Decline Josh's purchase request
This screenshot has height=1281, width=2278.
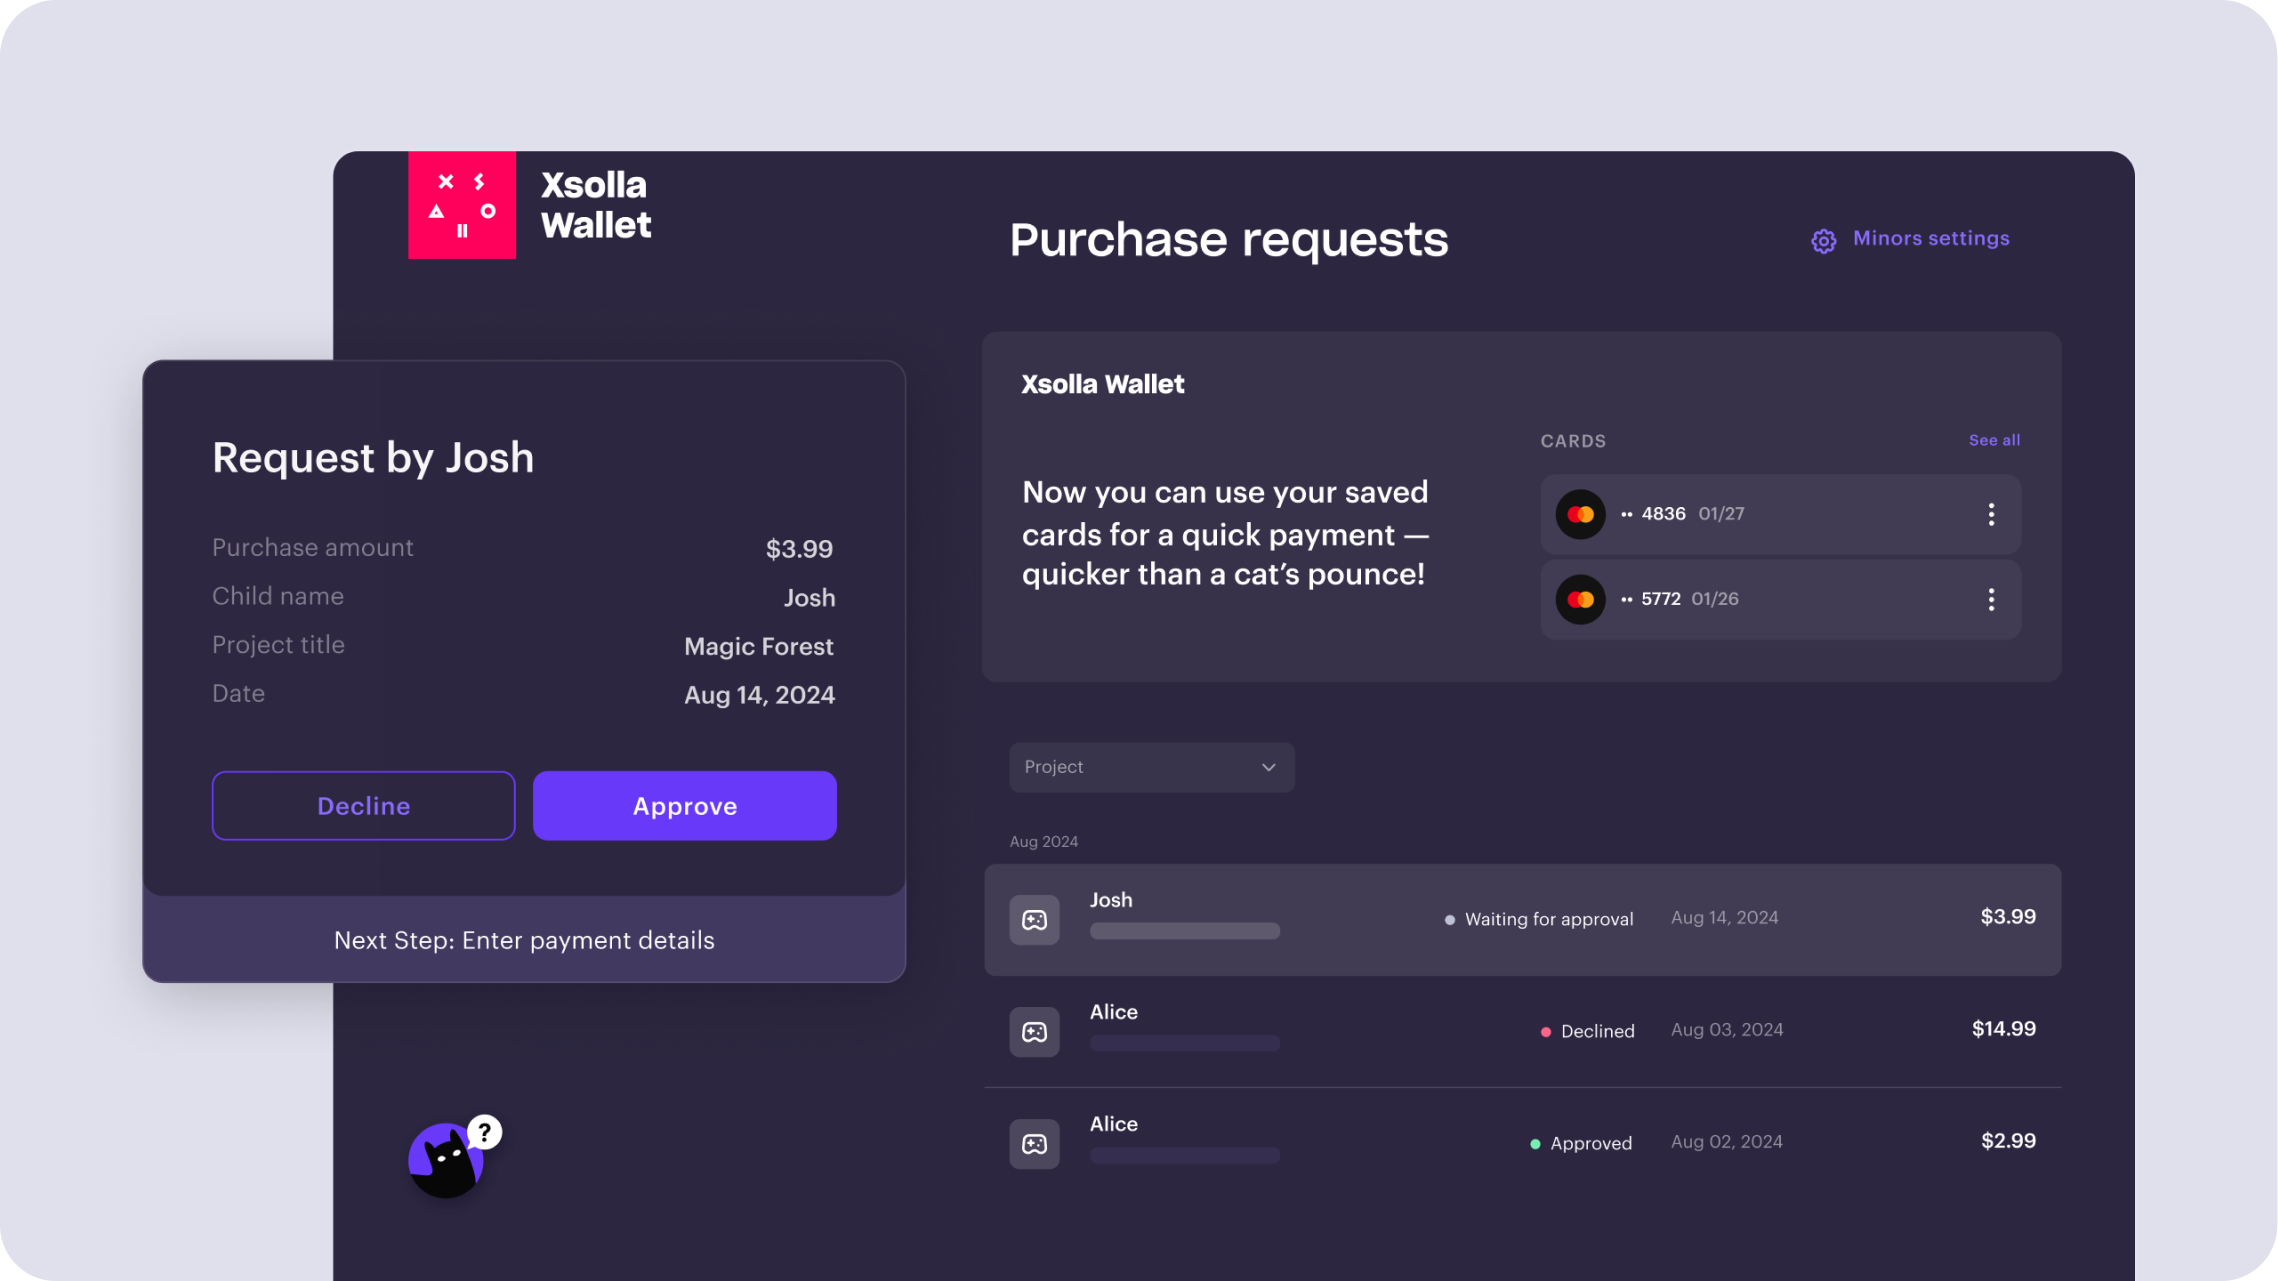[363, 806]
